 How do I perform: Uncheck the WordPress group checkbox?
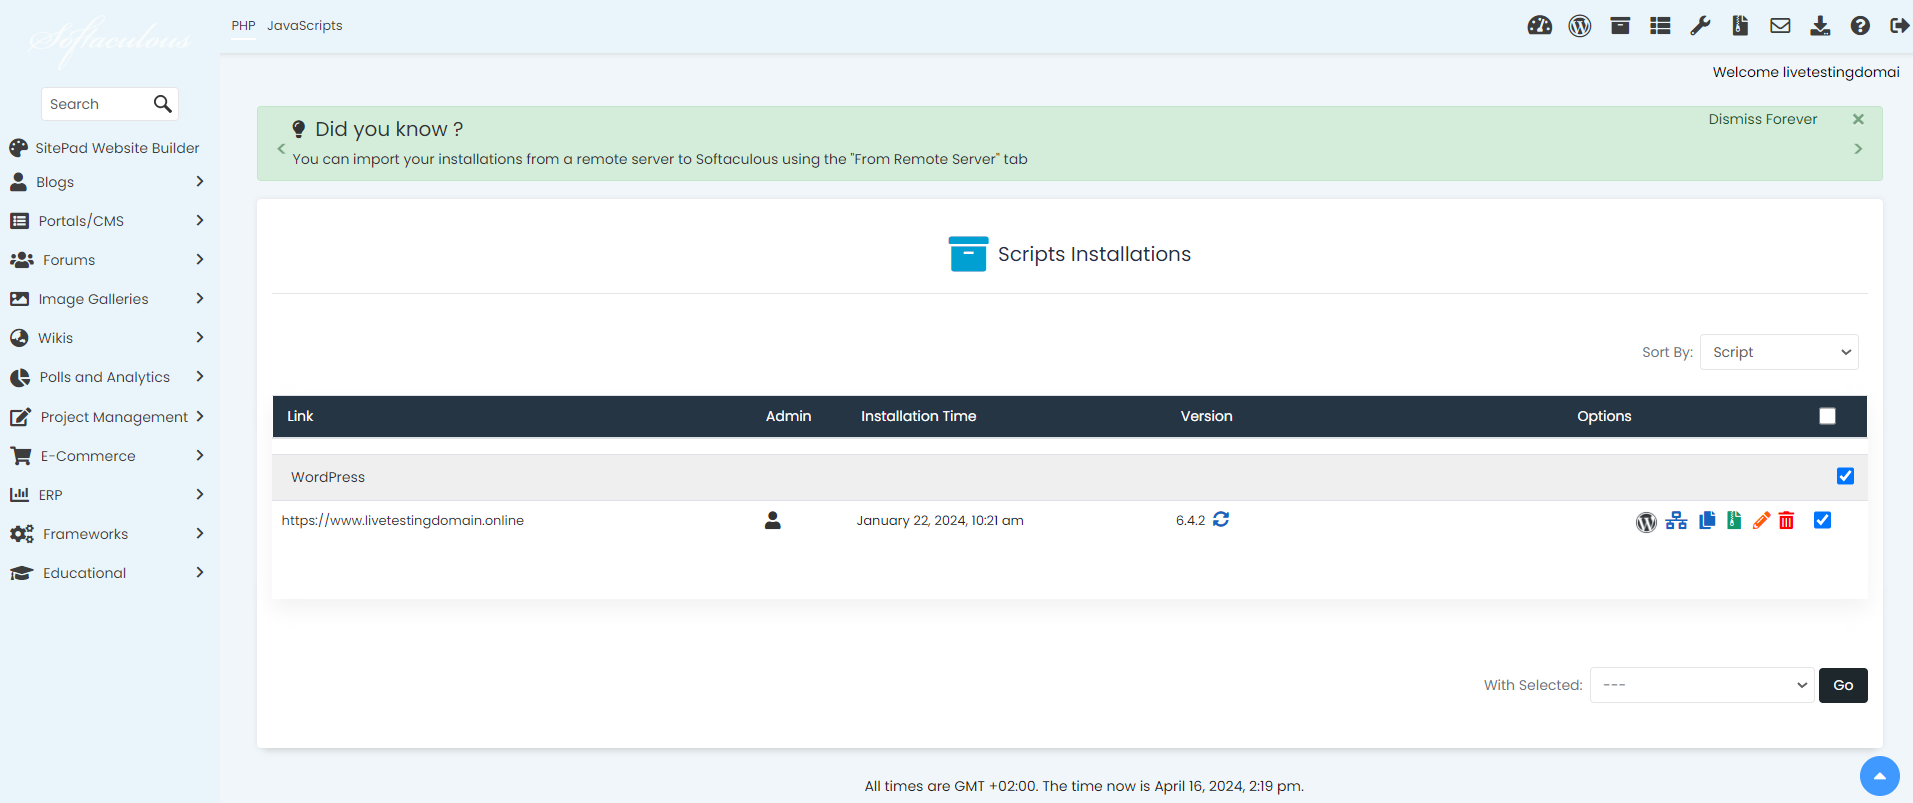(x=1845, y=476)
